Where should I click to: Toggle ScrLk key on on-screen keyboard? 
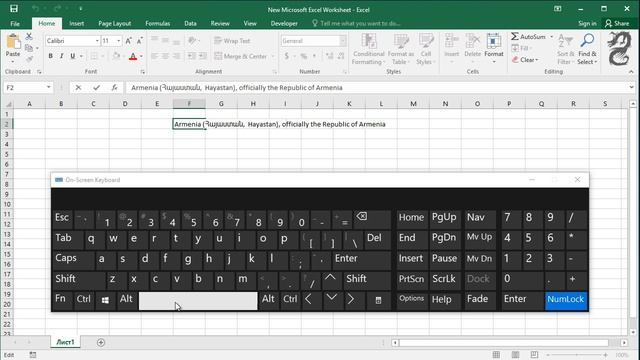click(x=444, y=280)
